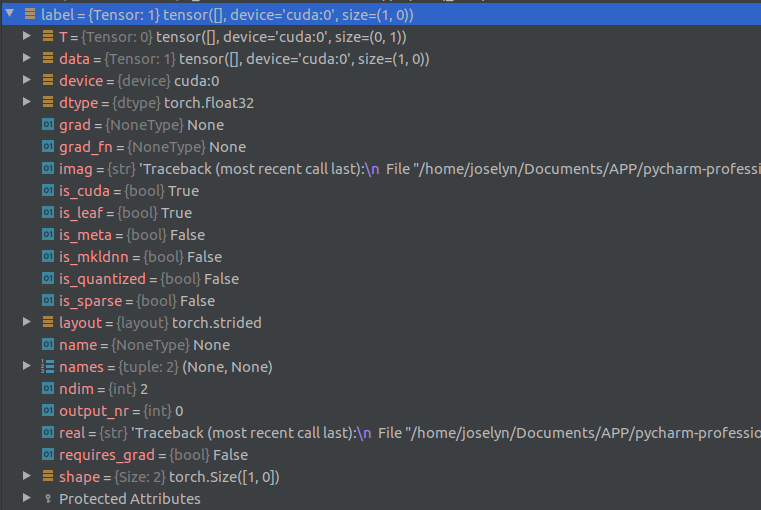
Task: Select the real Traceback string row
Action: click(410, 433)
